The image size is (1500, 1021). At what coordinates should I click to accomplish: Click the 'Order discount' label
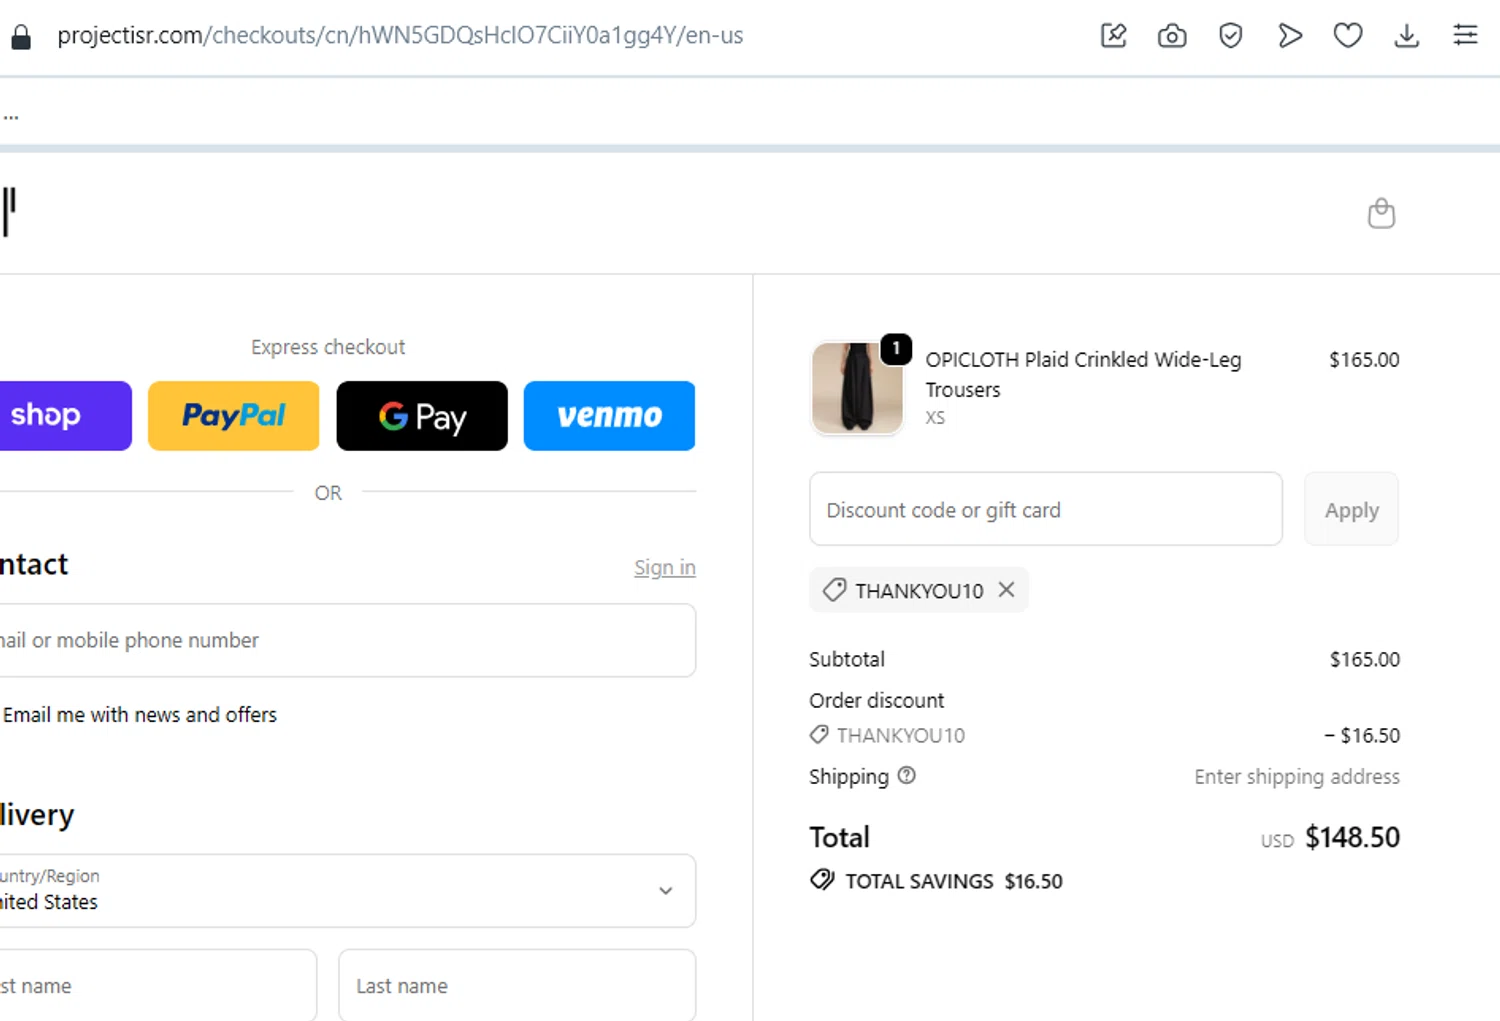pos(877,700)
